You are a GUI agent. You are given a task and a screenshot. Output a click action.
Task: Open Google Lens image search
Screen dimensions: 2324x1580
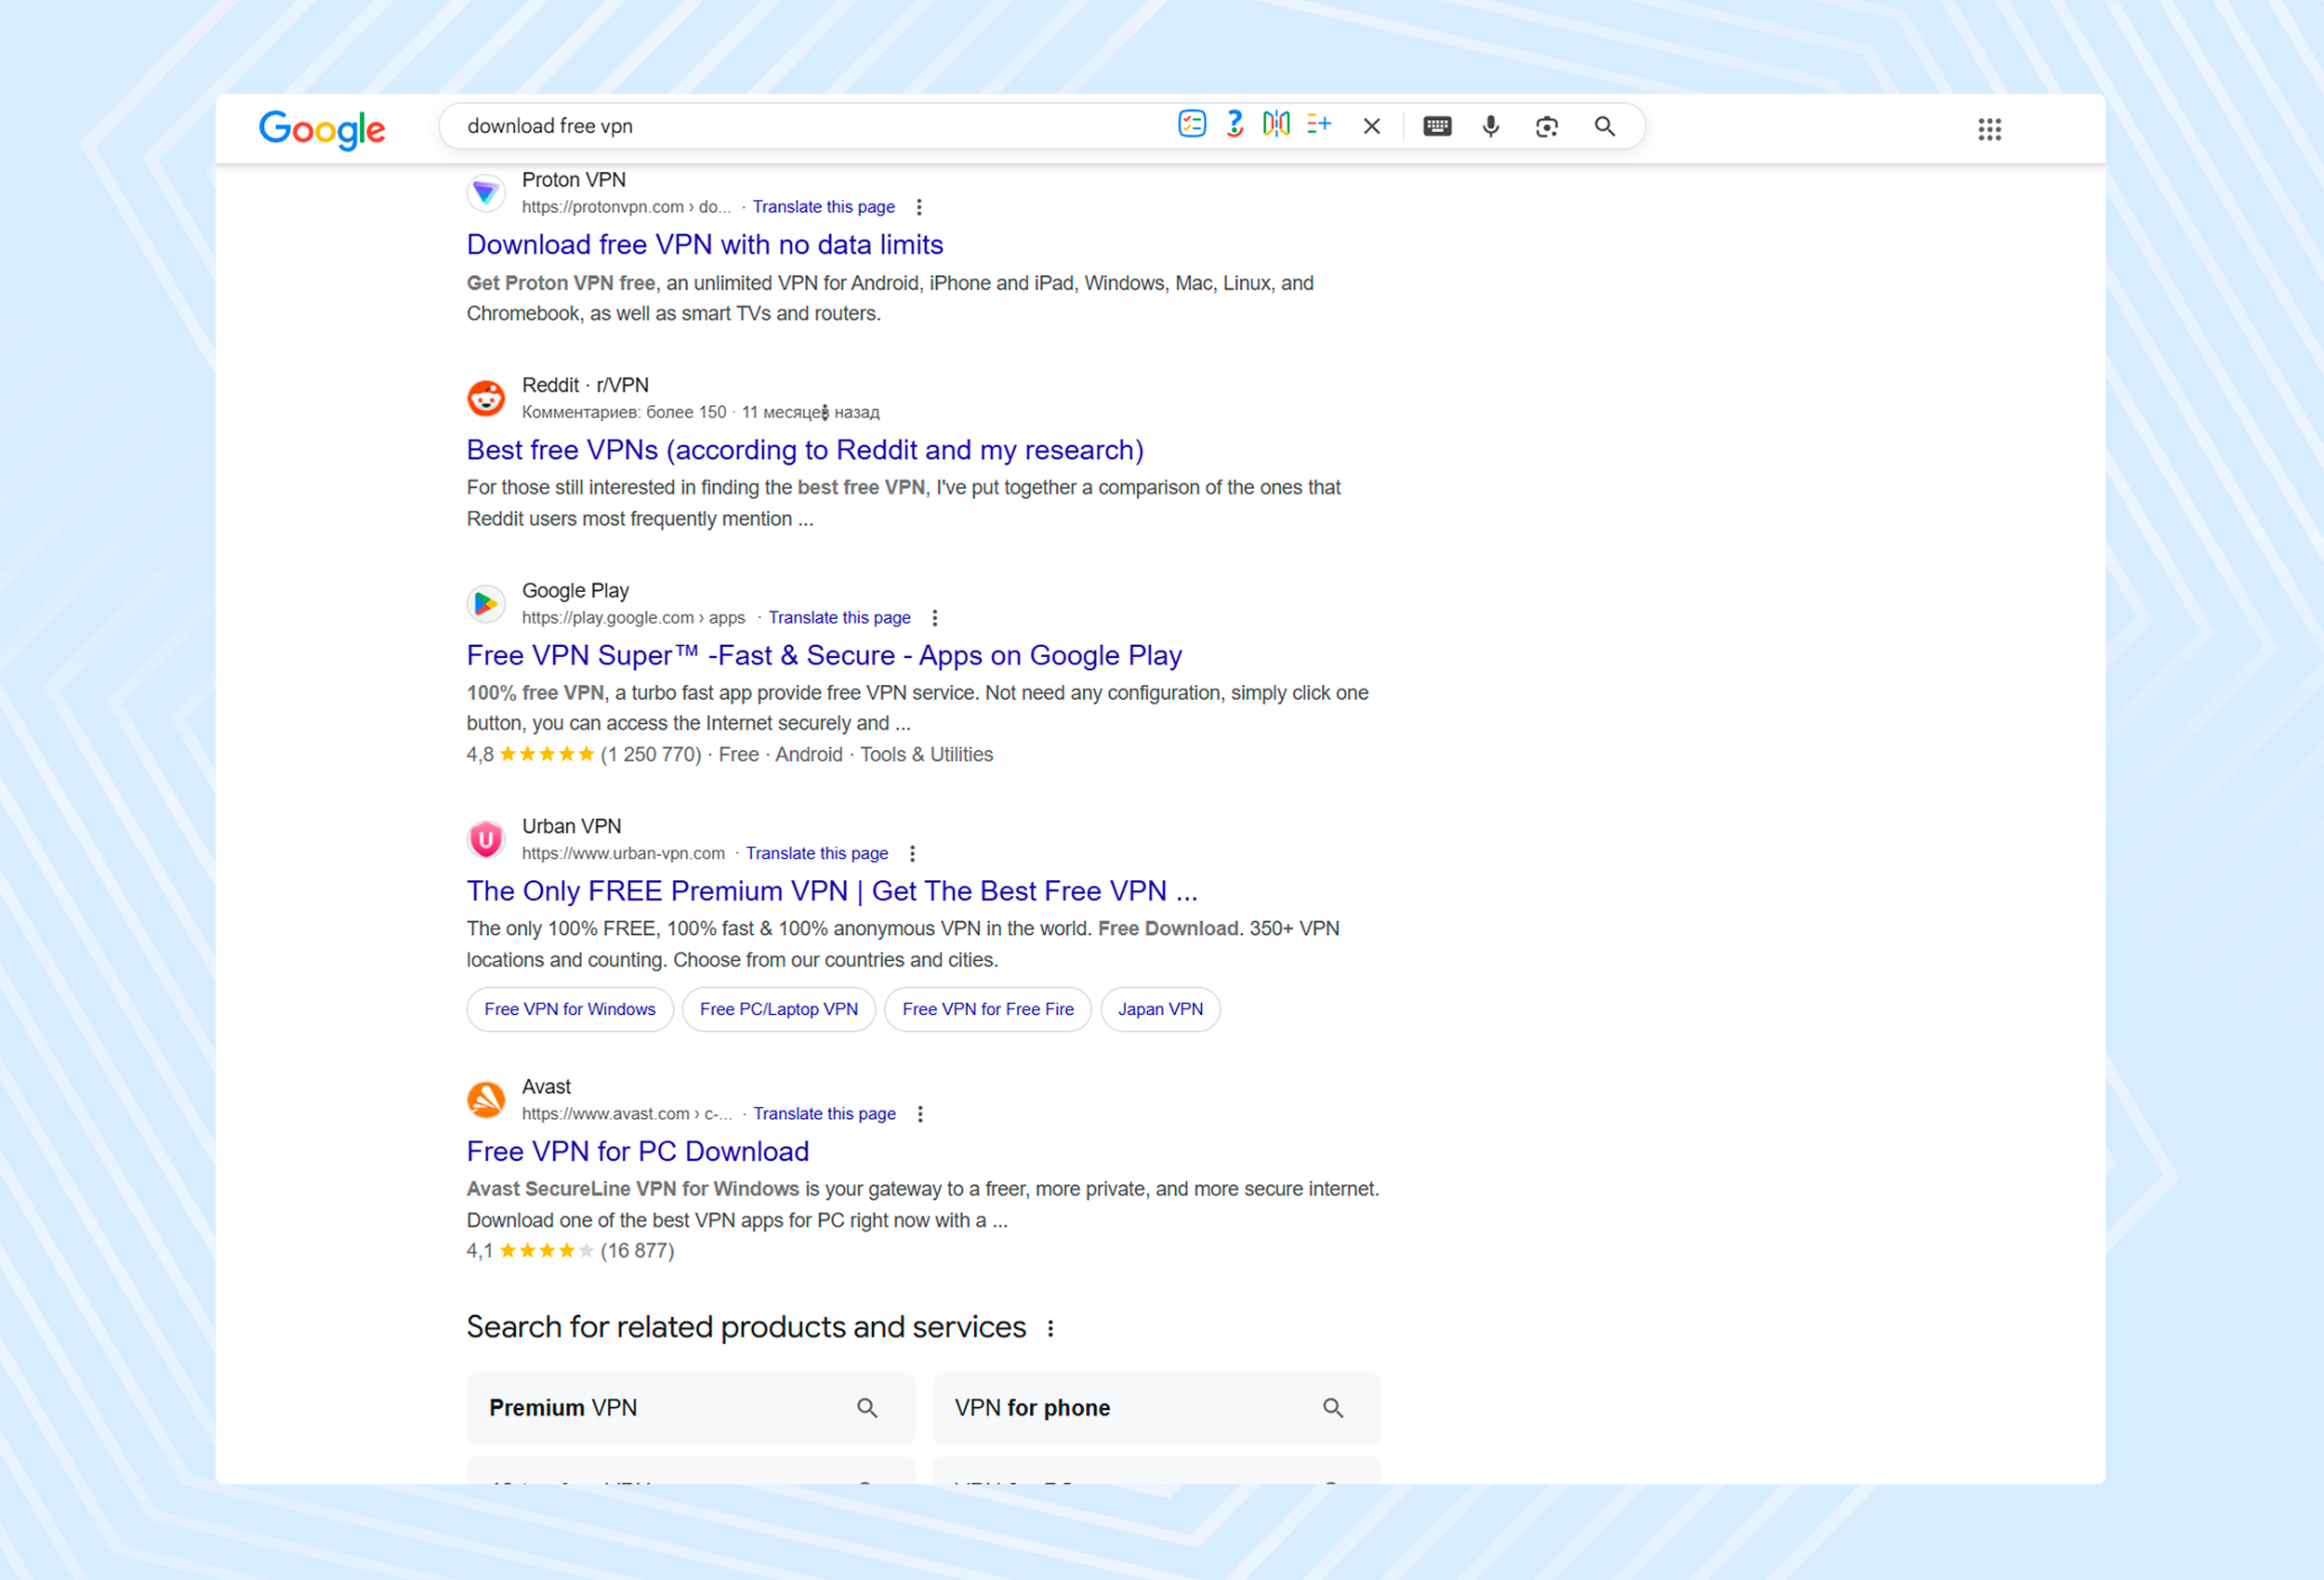pos(1546,126)
